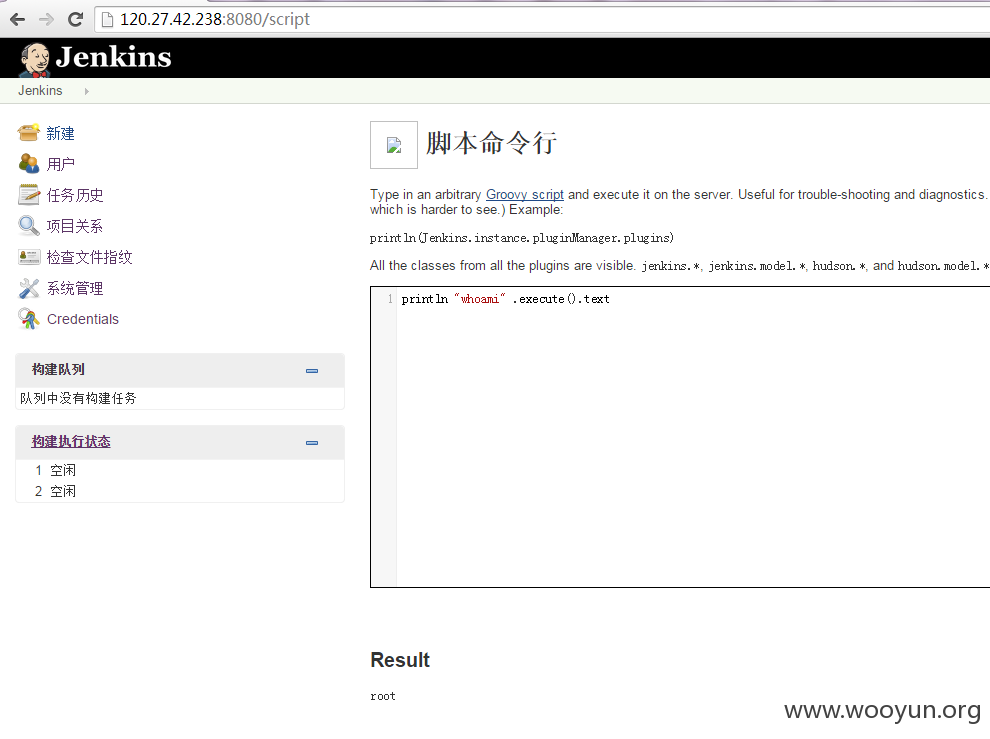The height and width of the screenshot is (739, 990).
Task: Open the 检查文件指纹 link
Action: [90, 257]
